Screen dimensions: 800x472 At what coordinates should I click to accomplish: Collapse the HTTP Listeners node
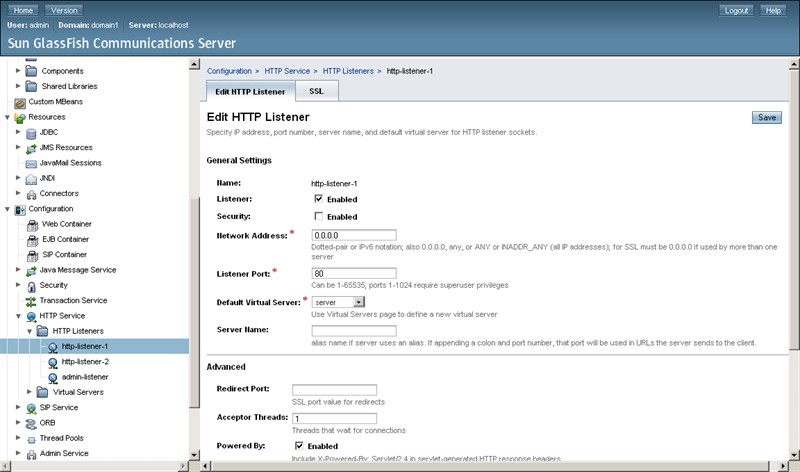pos(29,331)
